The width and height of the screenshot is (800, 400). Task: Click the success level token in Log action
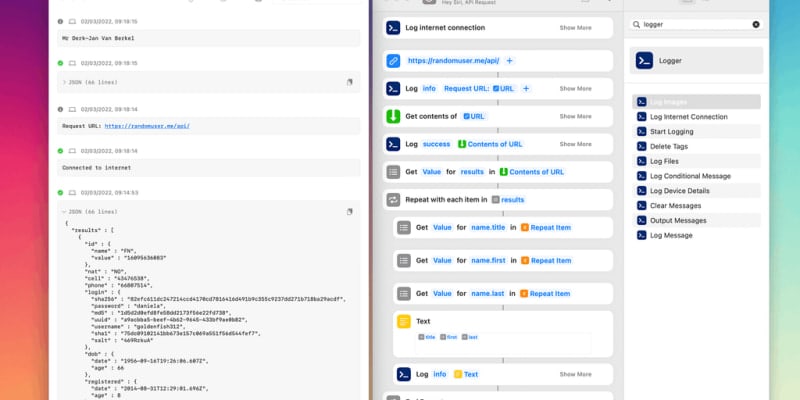tap(436, 144)
